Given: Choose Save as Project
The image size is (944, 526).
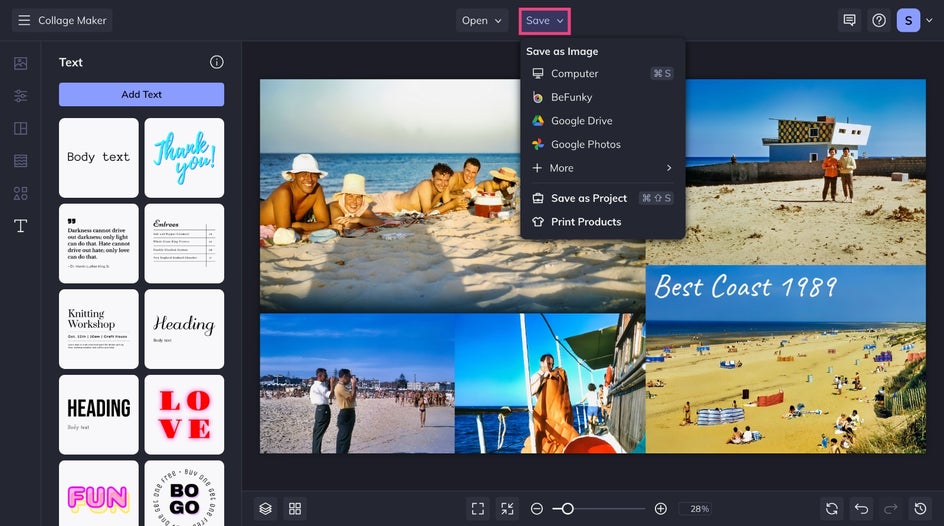Looking at the screenshot, I should [x=588, y=198].
